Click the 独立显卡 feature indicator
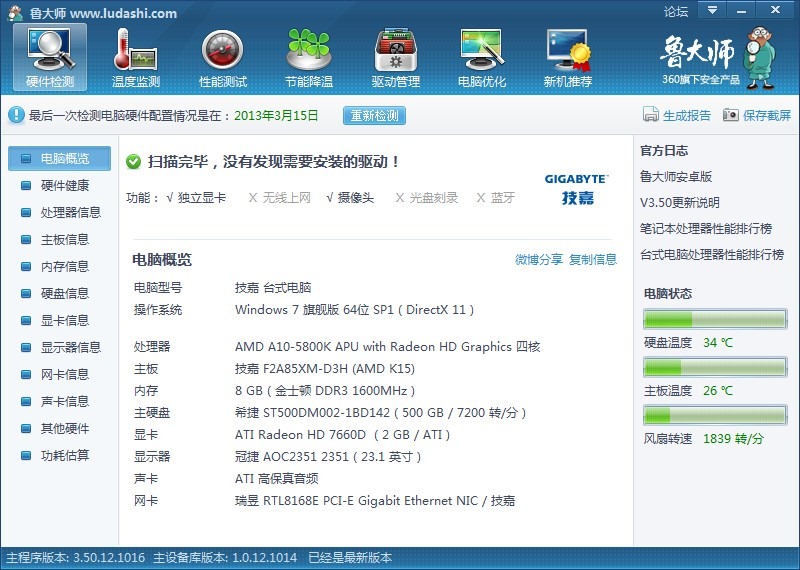Screen dimensions: 800x570 pyautogui.click(x=196, y=197)
